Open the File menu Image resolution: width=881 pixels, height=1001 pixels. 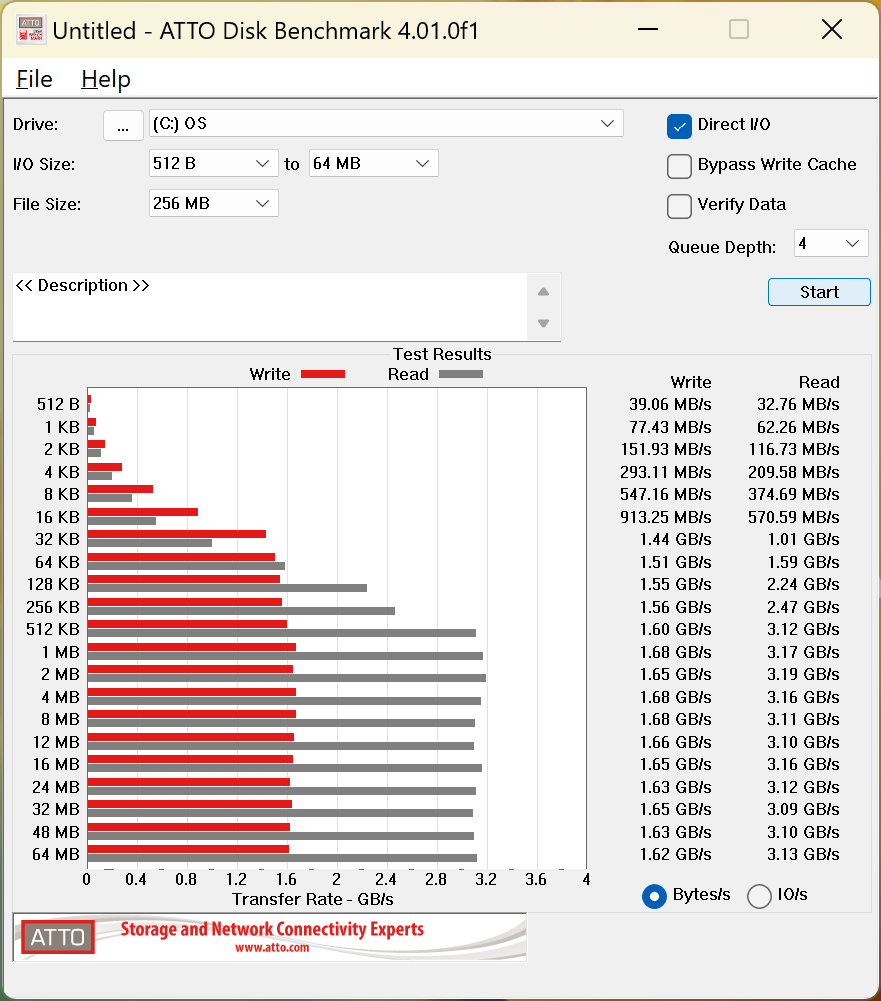click(34, 79)
